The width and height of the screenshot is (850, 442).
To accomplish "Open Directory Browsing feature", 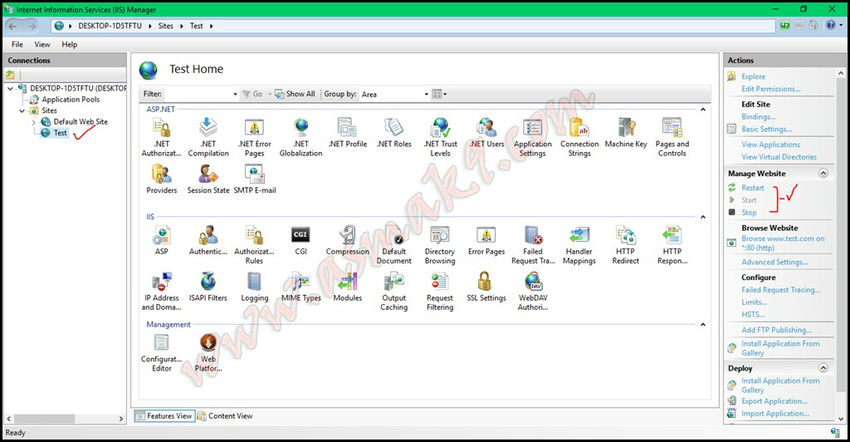I will [440, 245].
